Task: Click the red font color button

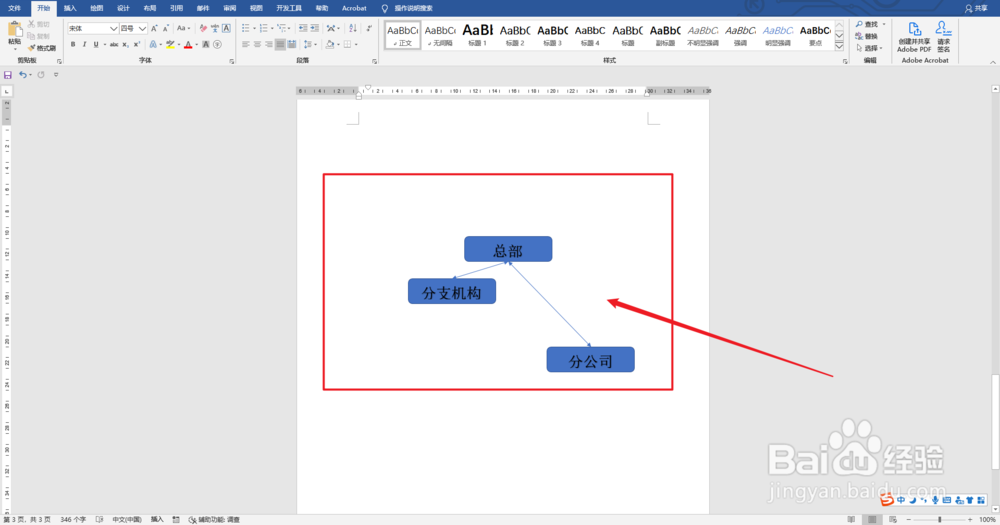Action: [x=188, y=45]
